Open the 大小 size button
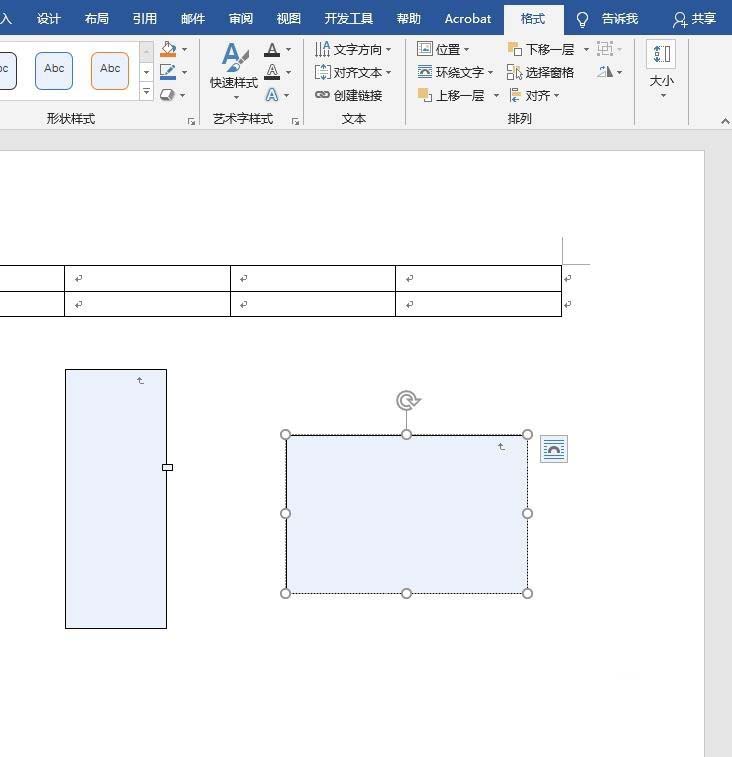This screenshot has width=732, height=757. [x=661, y=70]
